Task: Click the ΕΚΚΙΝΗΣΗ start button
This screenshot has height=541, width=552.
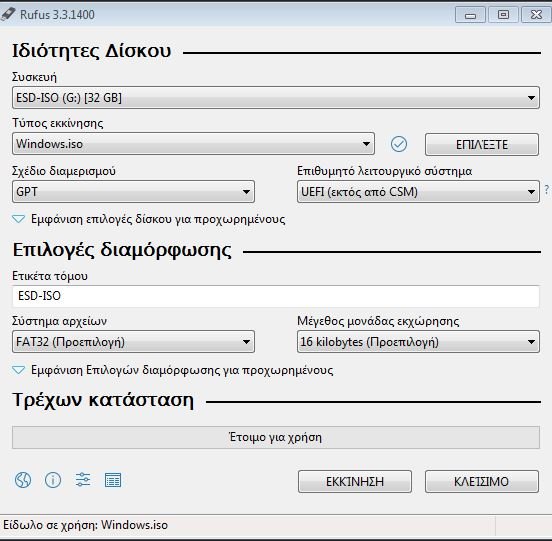Action: pos(355,481)
